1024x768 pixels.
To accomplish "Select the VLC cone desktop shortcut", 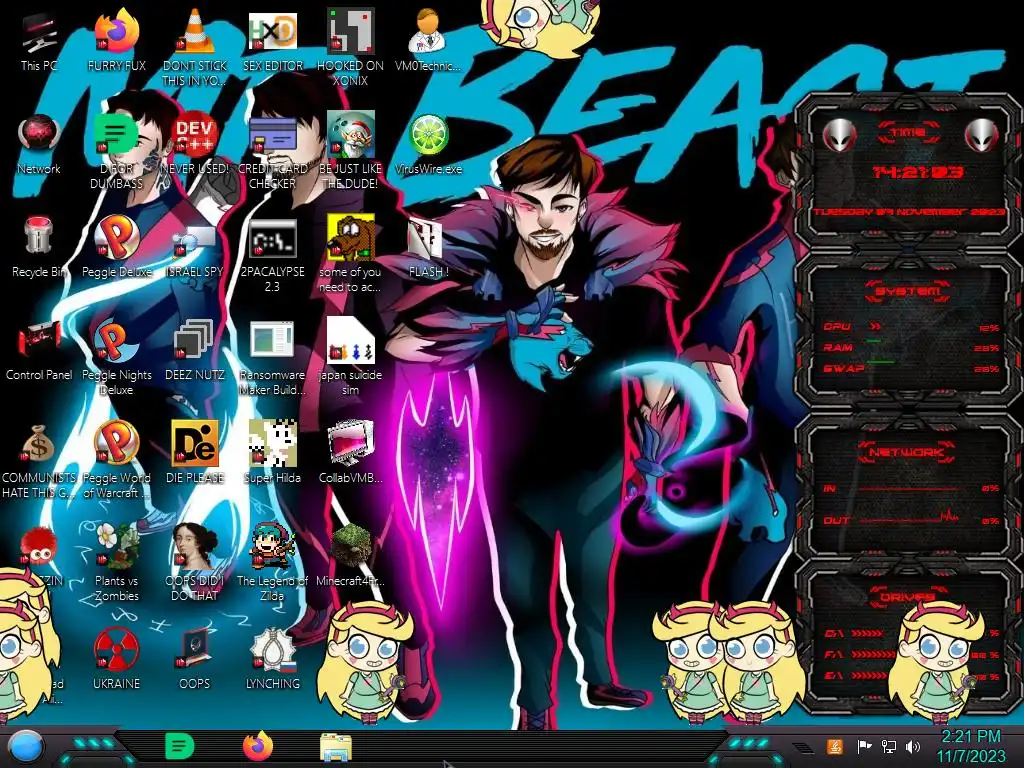I will pyautogui.click(x=195, y=33).
